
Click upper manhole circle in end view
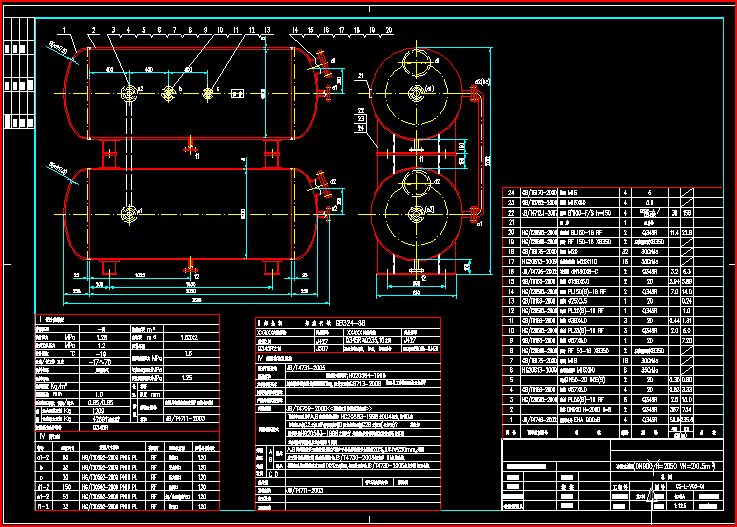[x=416, y=63]
